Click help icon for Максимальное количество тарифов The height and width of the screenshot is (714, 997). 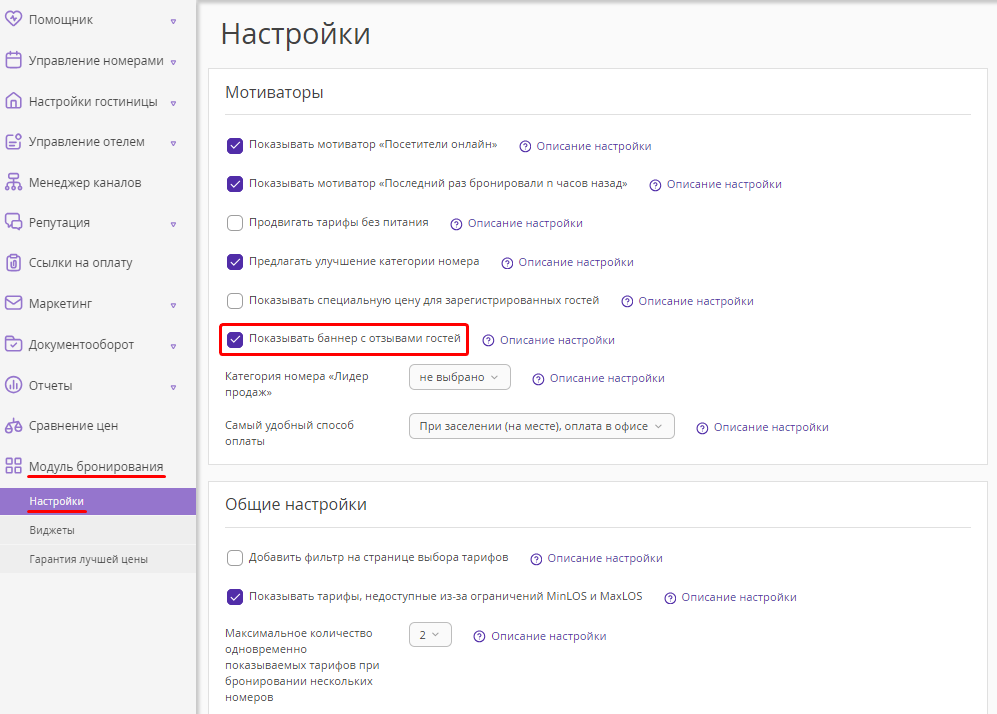tap(479, 636)
